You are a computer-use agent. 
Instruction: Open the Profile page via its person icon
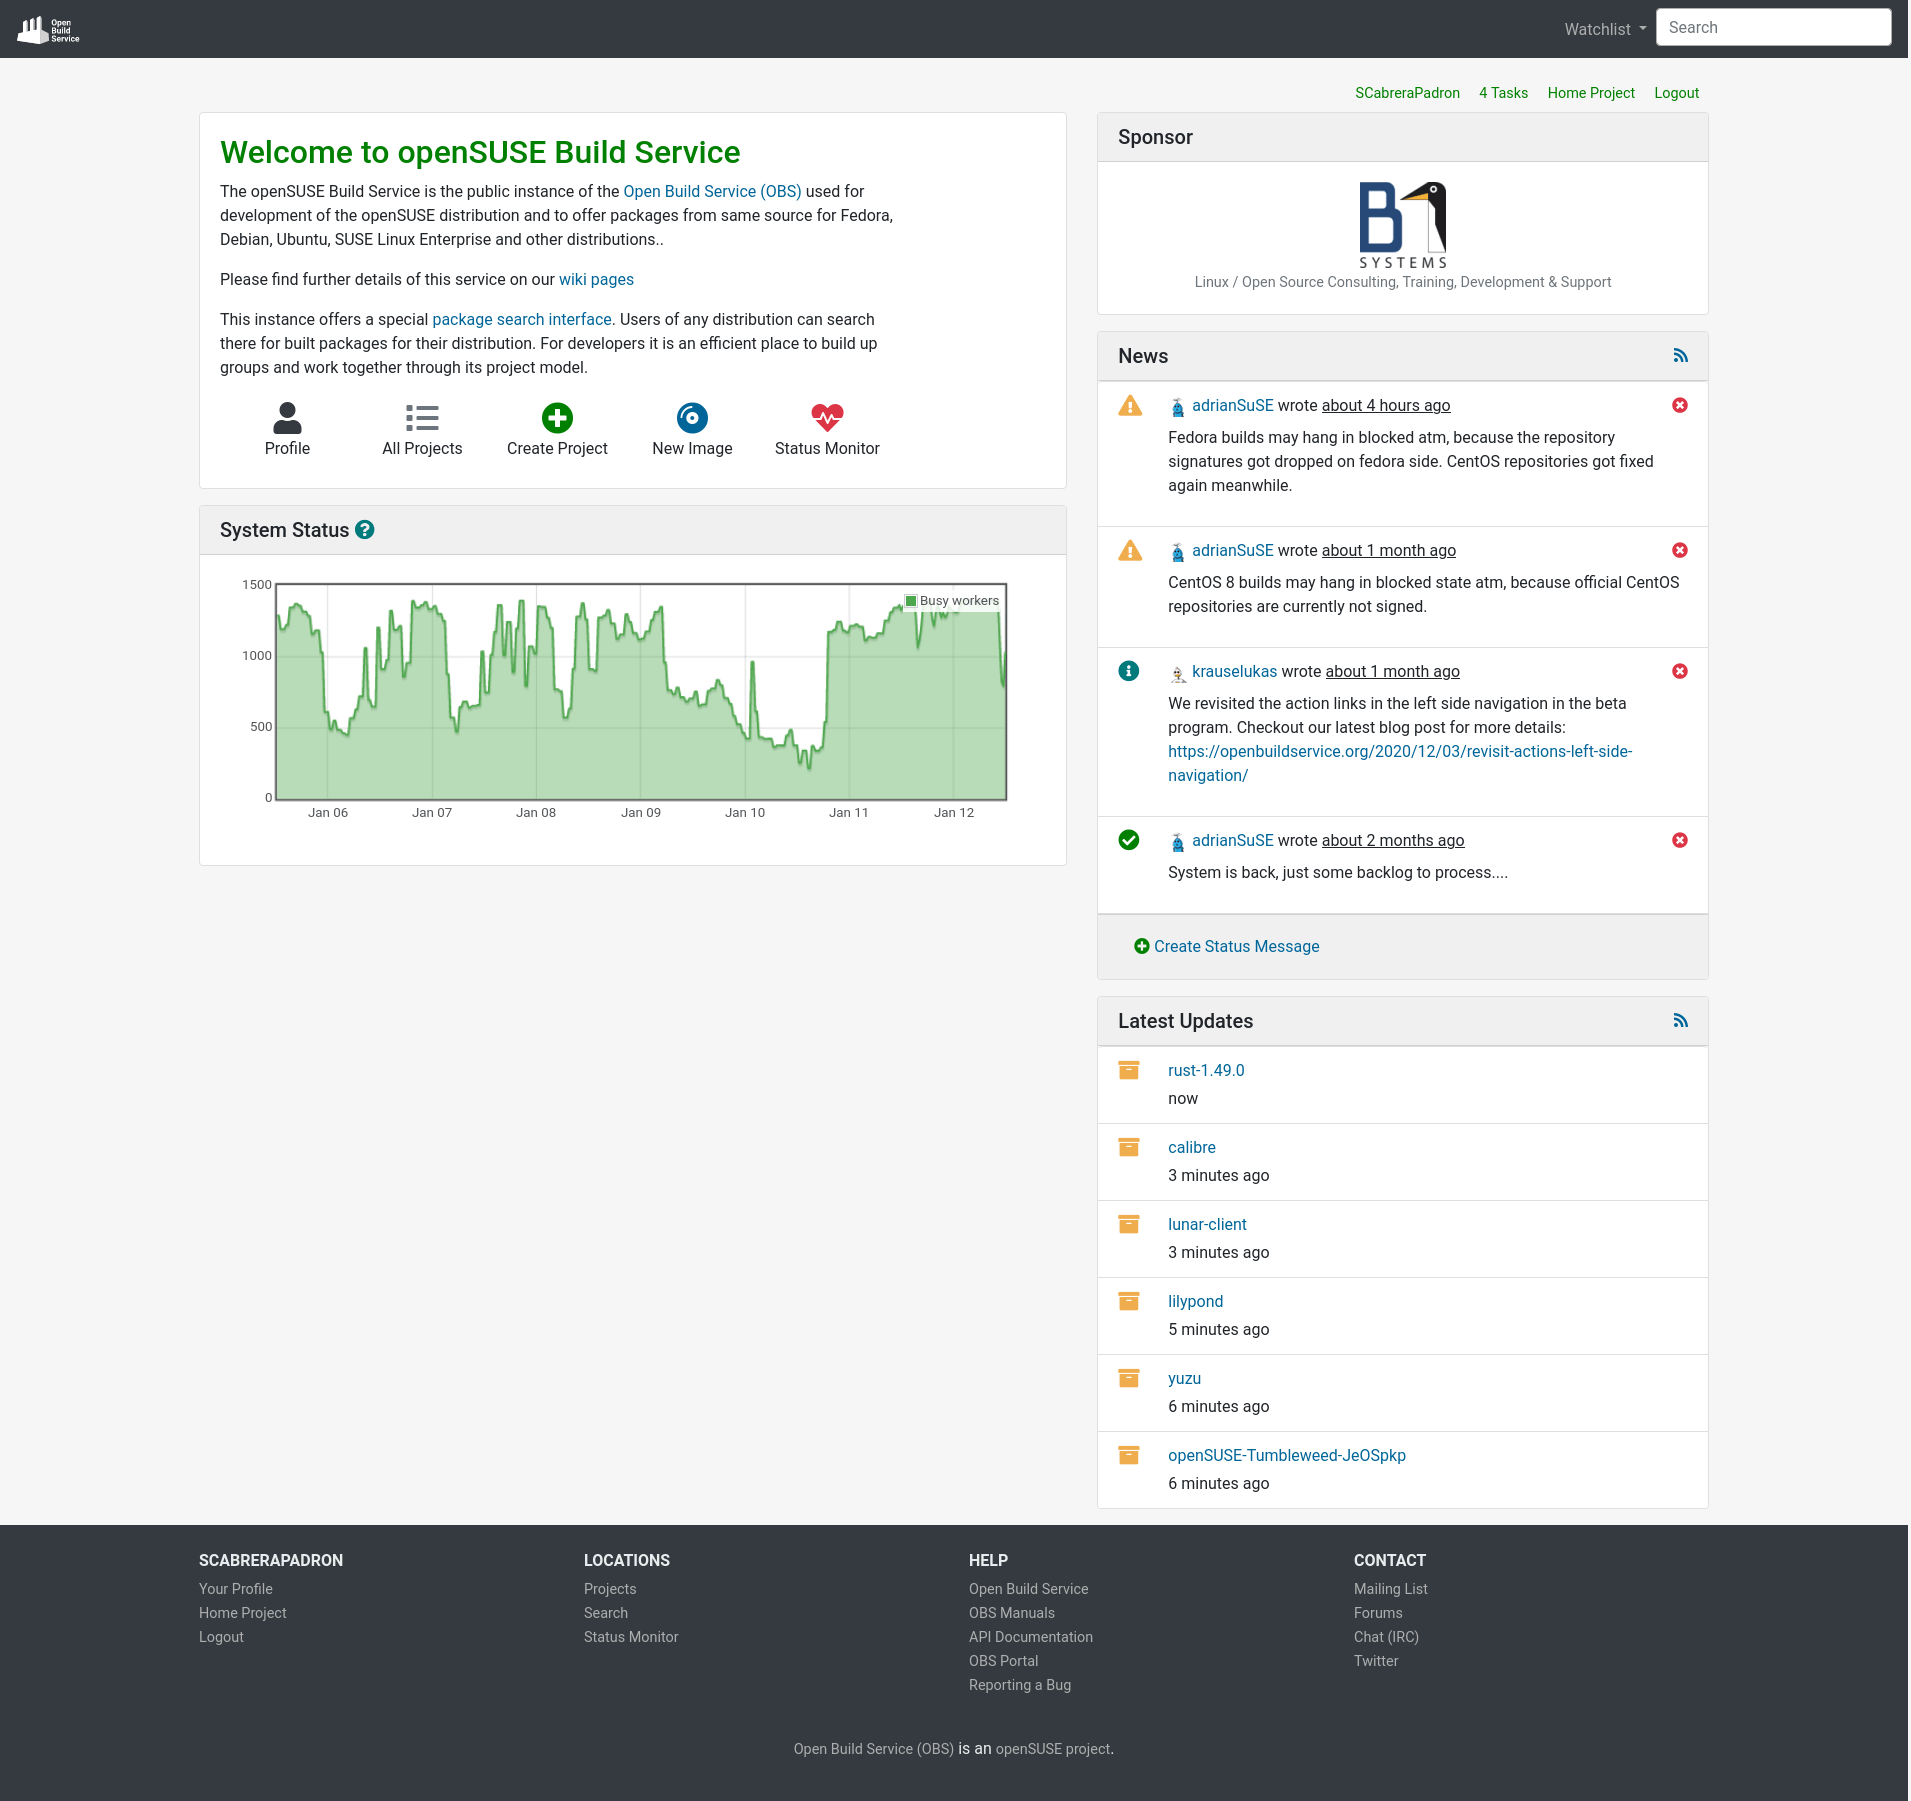click(287, 418)
